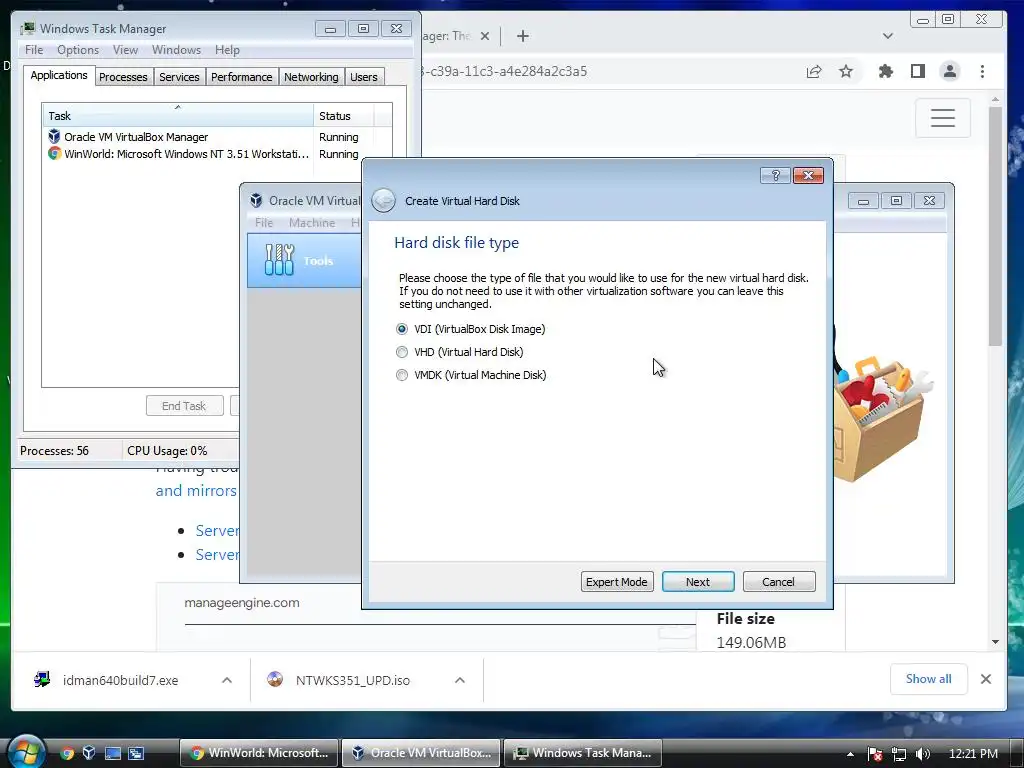Show hidden tray icons arrow
Image resolution: width=1024 pixels, height=768 pixels.
tap(850, 754)
